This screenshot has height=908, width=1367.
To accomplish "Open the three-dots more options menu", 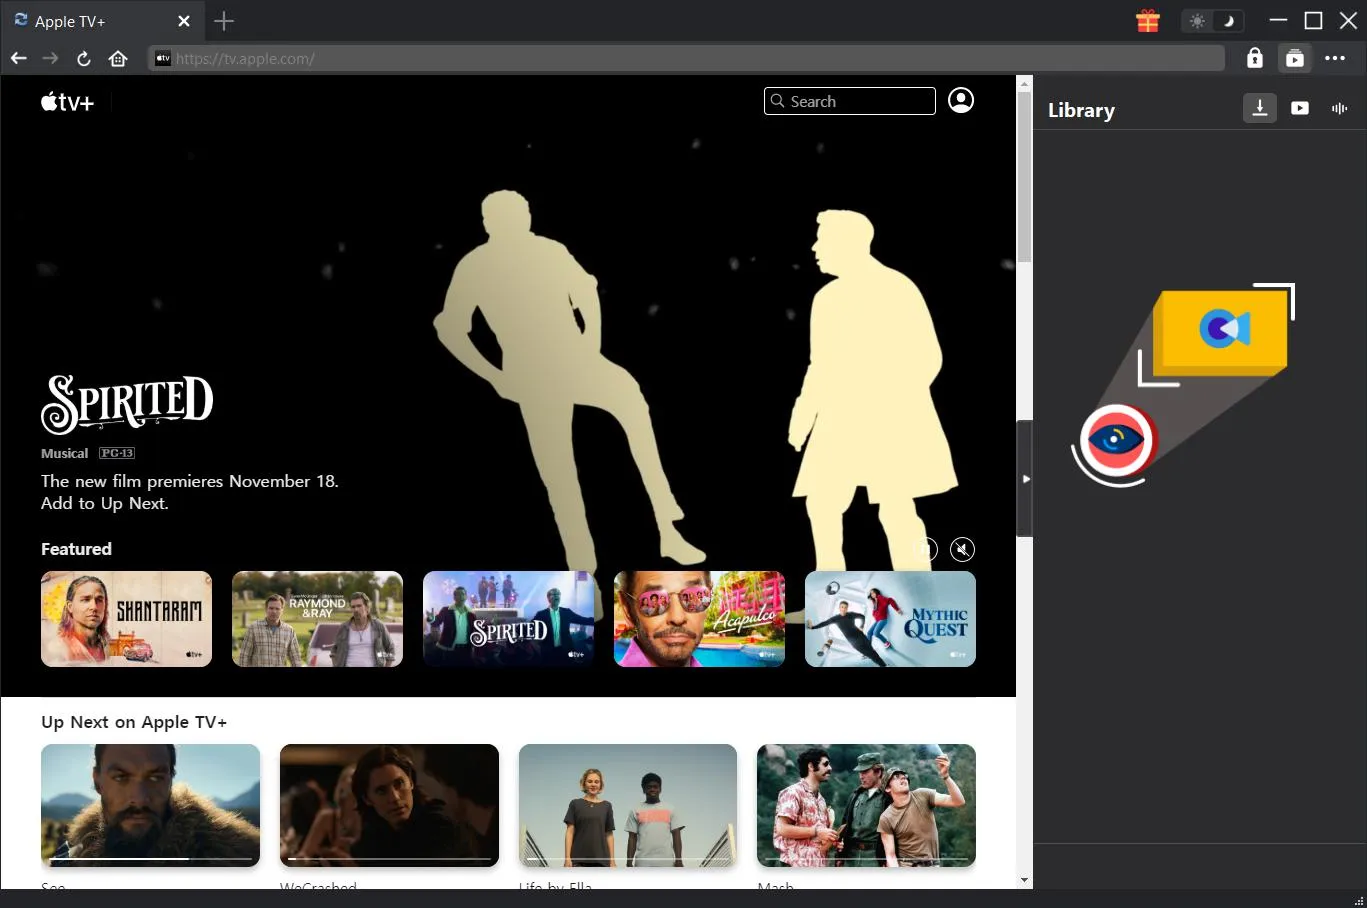I will coord(1334,58).
